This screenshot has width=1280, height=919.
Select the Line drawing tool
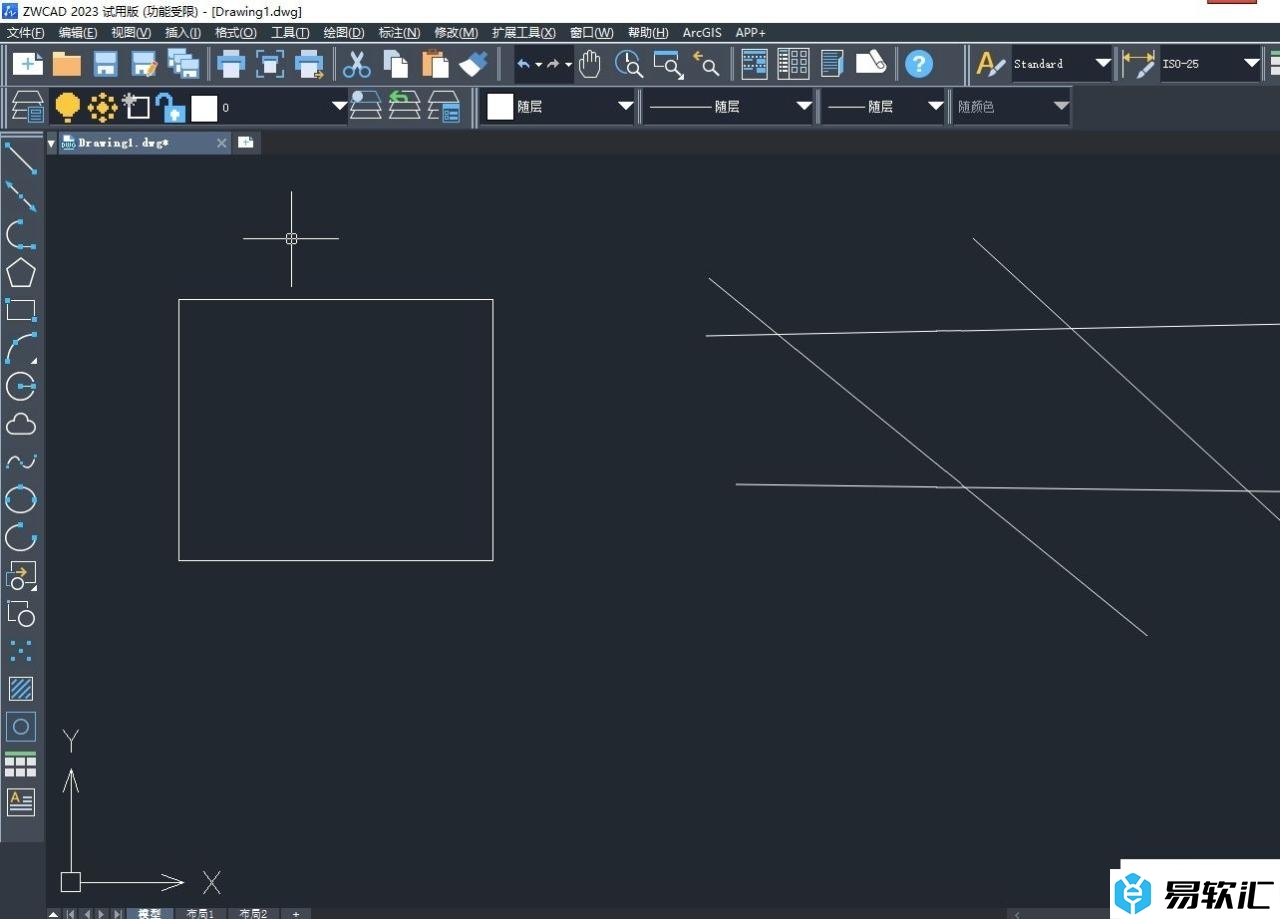point(21,158)
